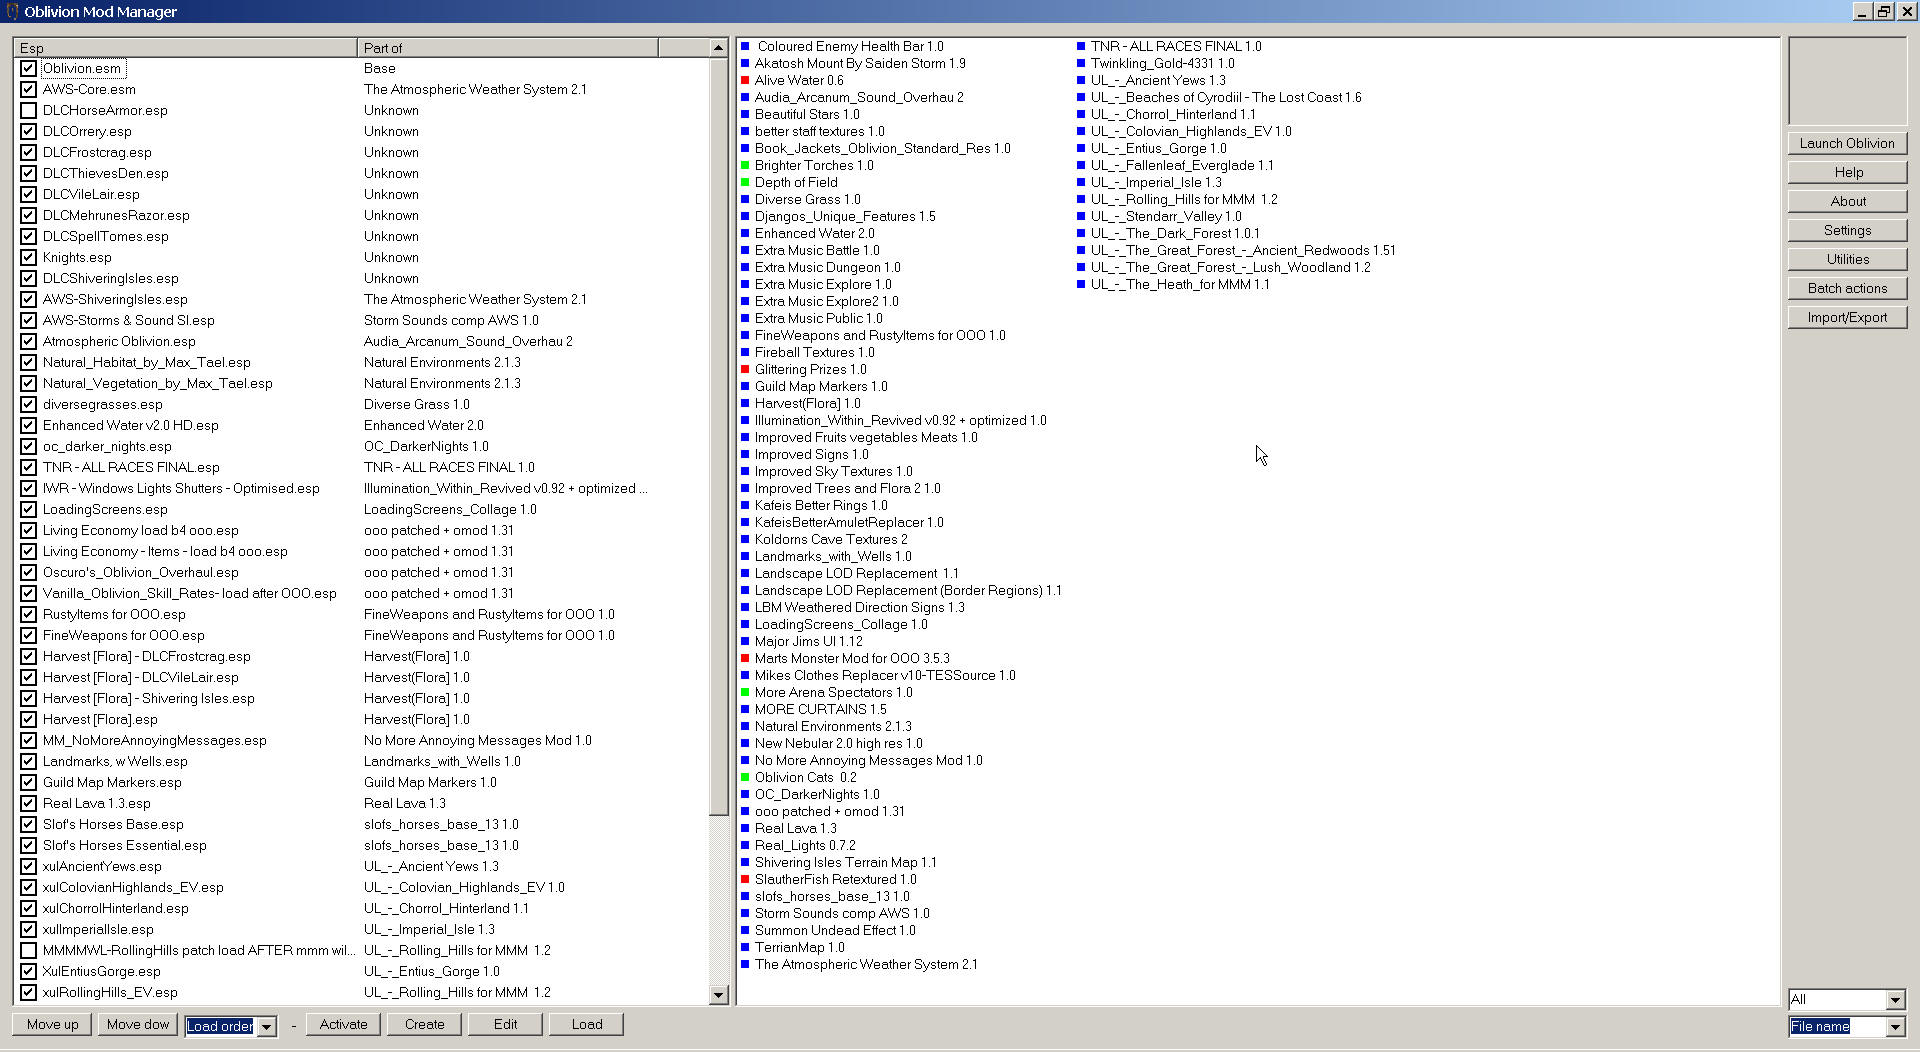
Task: Open the Load order sort dropdown
Action: coord(267,1026)
